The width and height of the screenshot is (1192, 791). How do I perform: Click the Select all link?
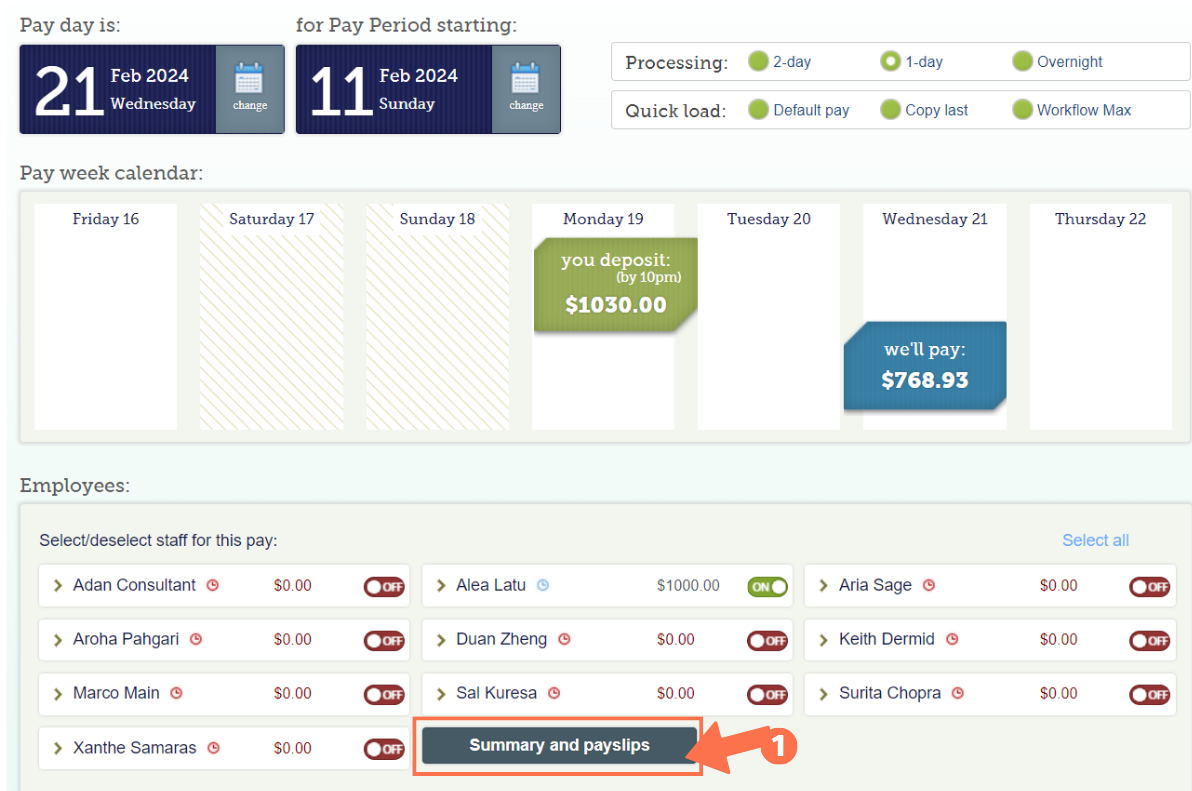1095,540
